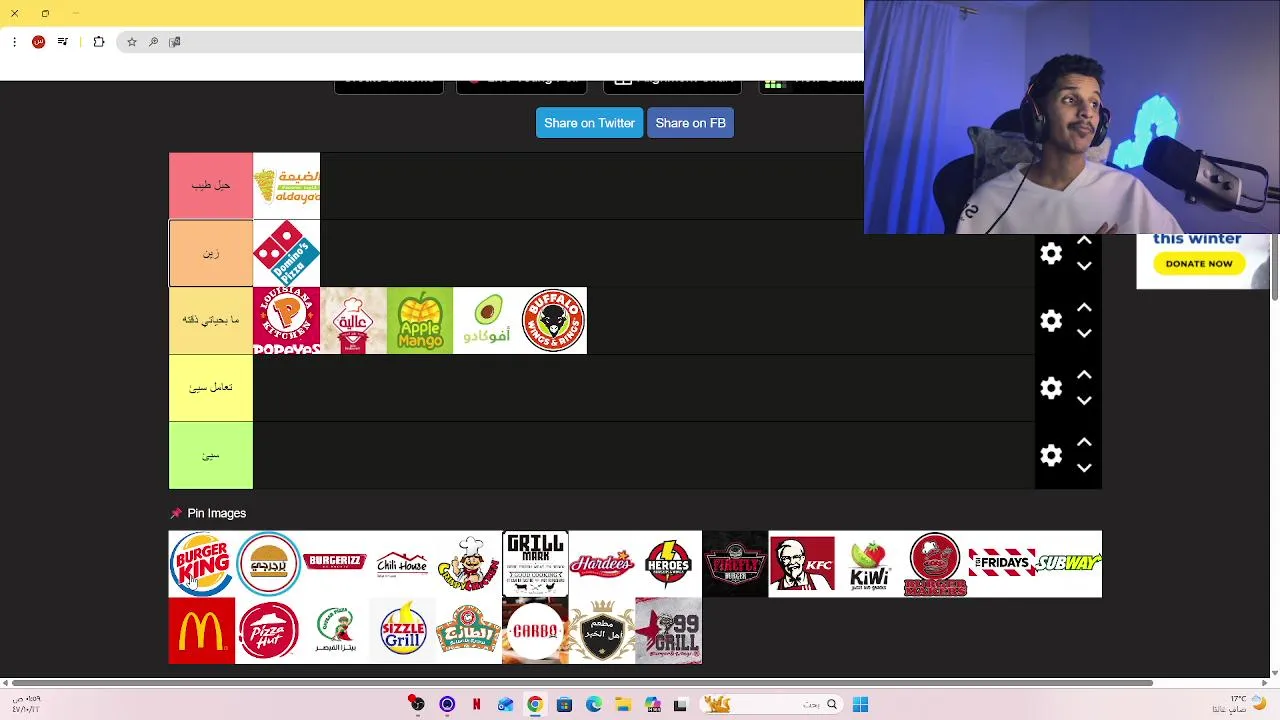Select the pink top tier label
This screenshot has height=720, width=1280.
click(x=211, y=186)
